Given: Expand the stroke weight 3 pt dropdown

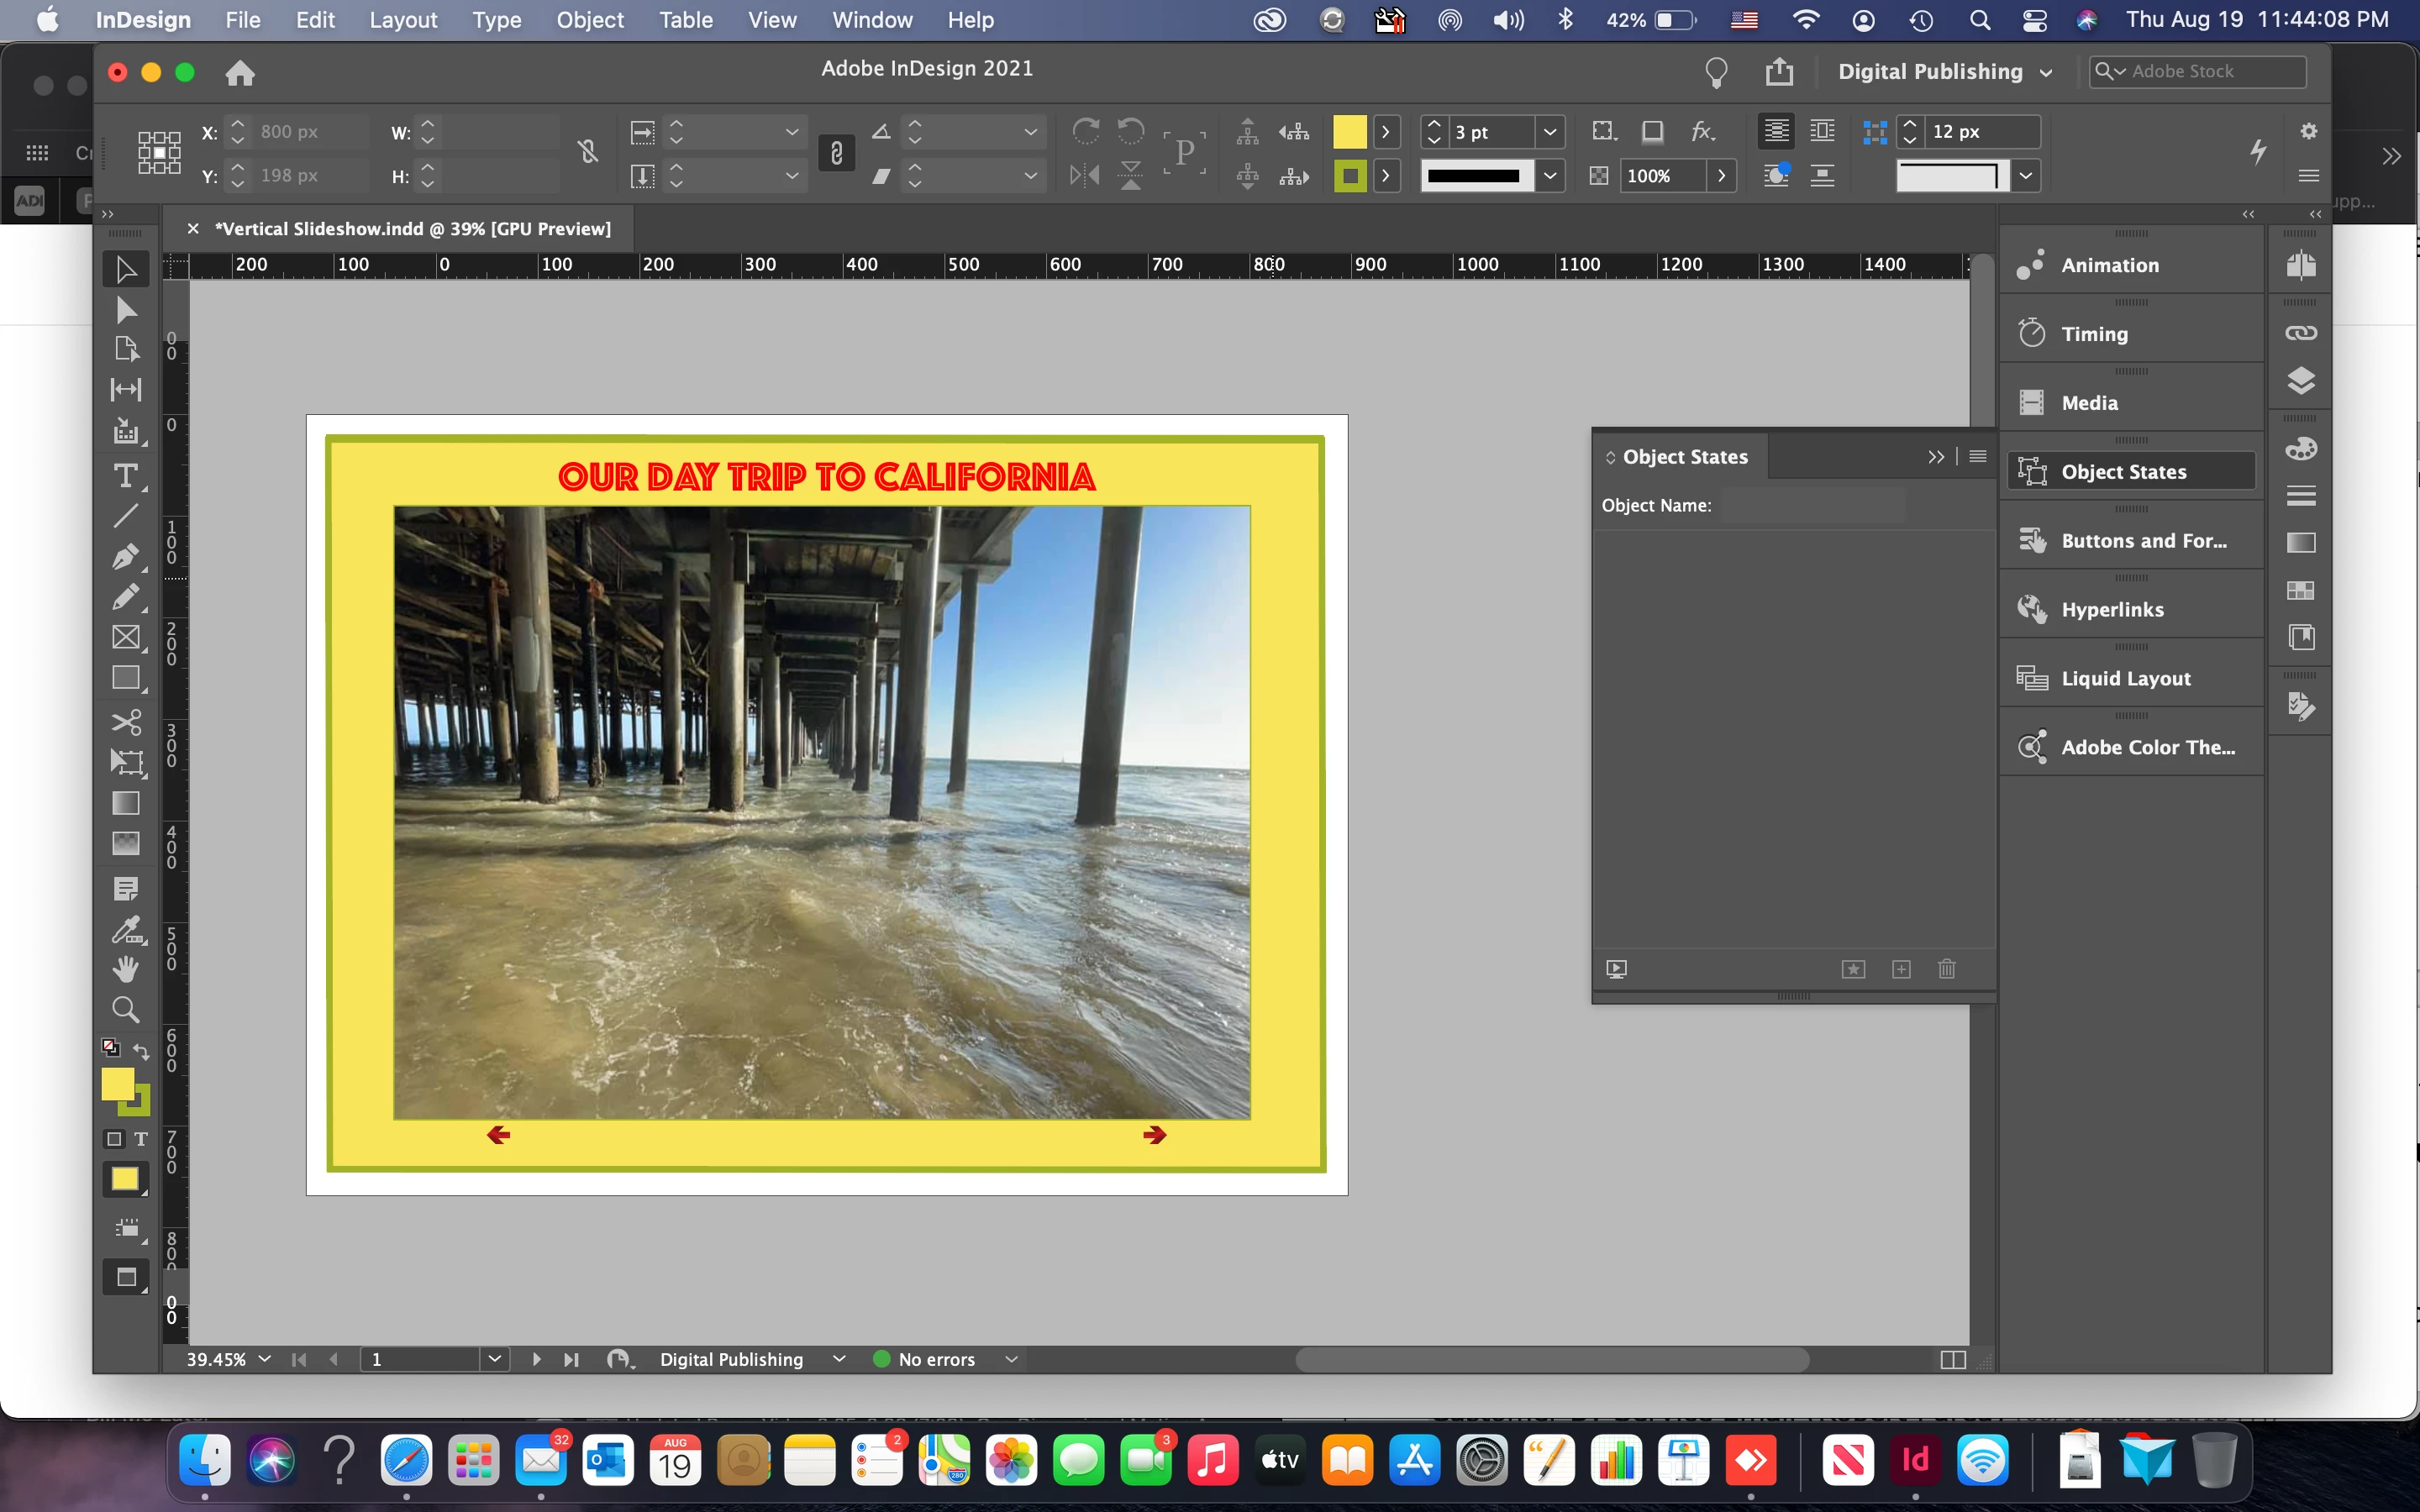Looking at the screenshot, I should (x=1549, y=132).
